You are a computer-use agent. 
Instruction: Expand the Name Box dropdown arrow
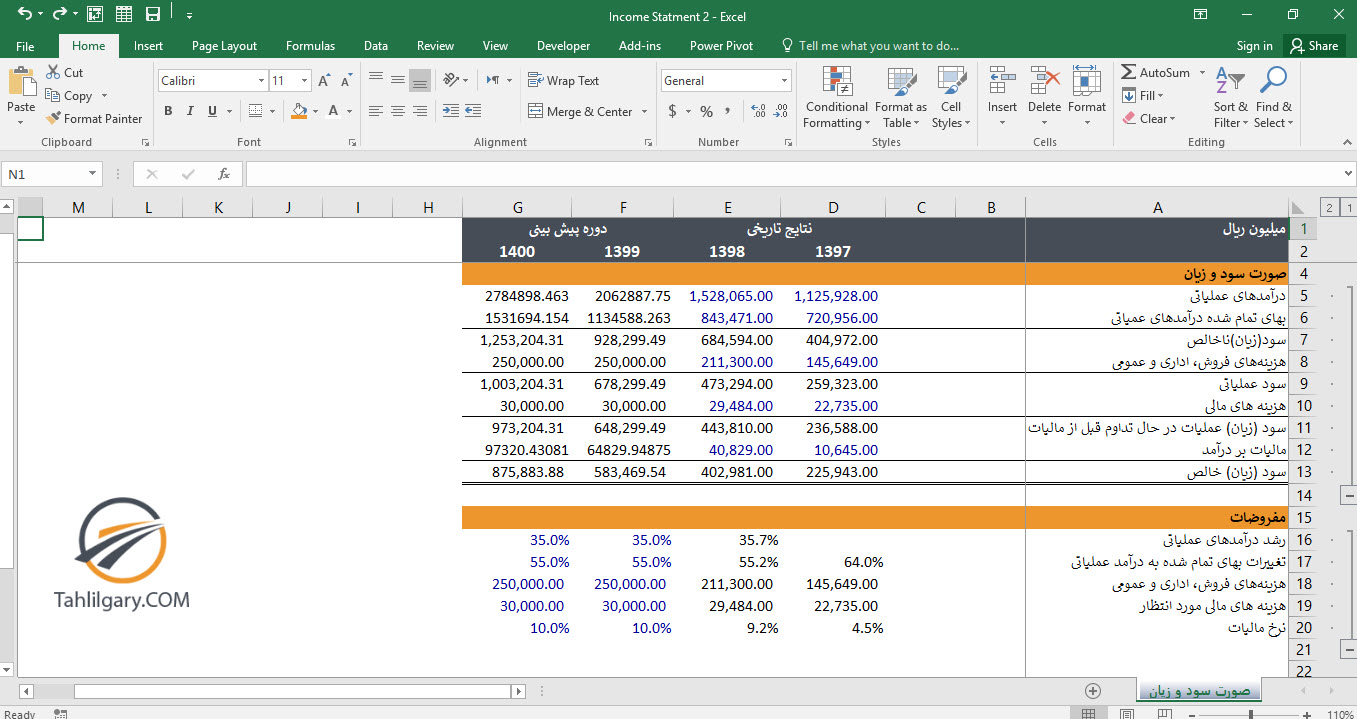point(93,174)
